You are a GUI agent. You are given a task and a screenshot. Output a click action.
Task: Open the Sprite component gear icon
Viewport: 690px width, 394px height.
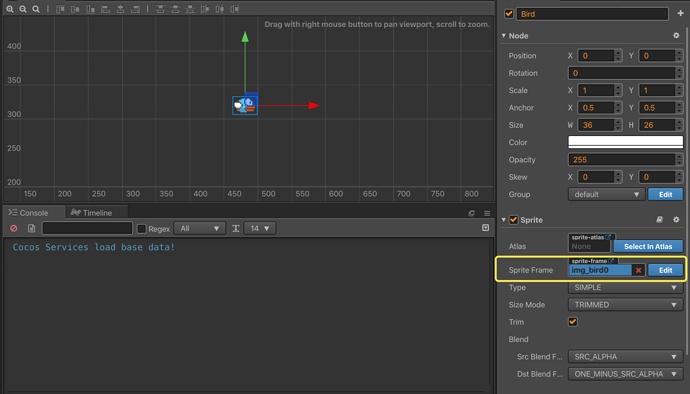click(676, 219)
